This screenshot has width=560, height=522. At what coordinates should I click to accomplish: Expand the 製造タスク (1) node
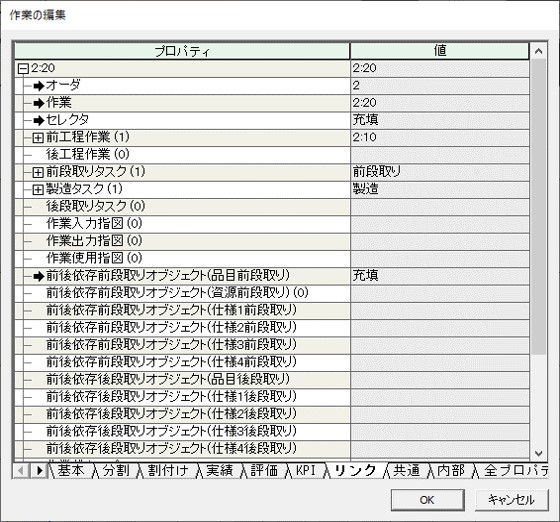(38, 190)
